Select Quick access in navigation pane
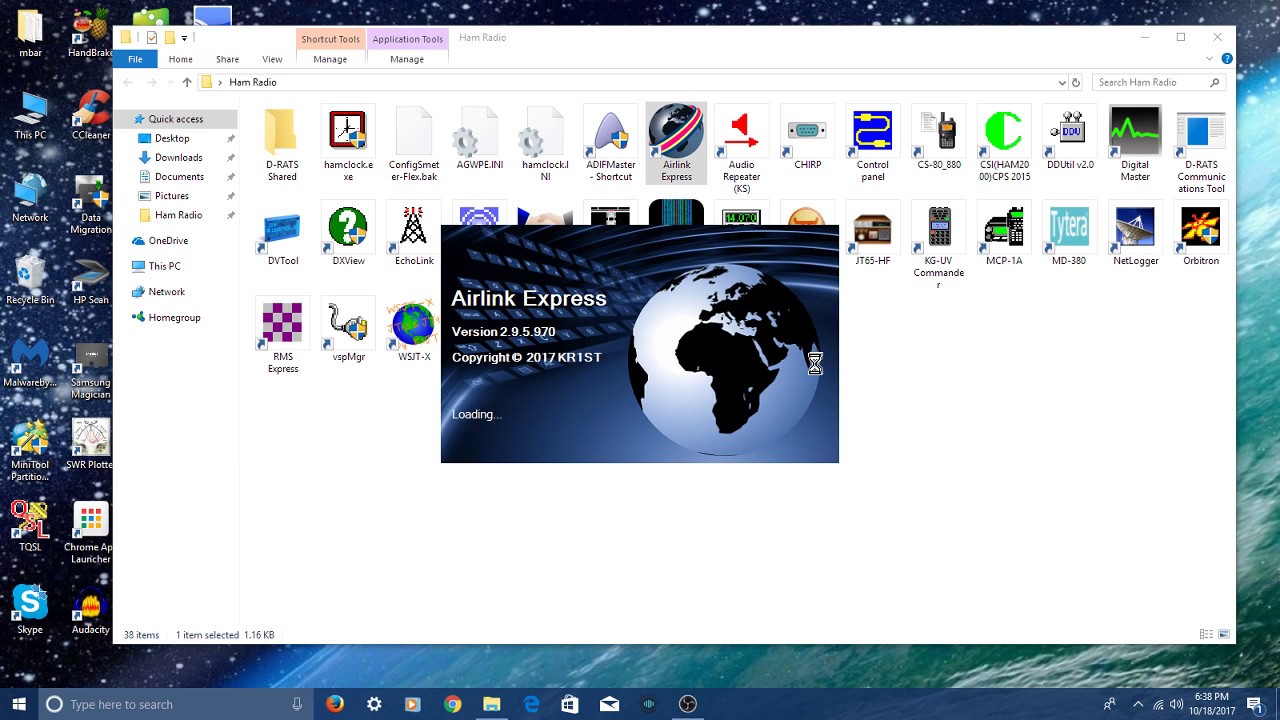 click(175, 119)
